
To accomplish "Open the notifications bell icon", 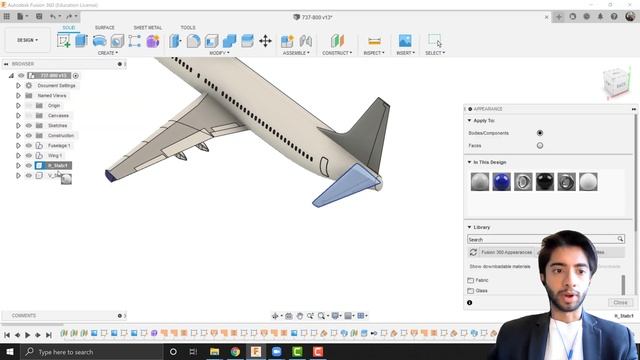I will [x=600, y=17].
